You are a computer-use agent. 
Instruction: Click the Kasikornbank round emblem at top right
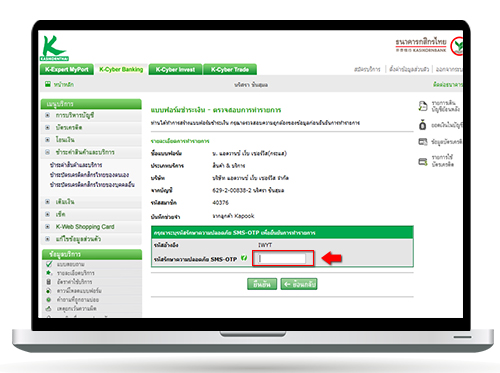[x=457, y=46]
